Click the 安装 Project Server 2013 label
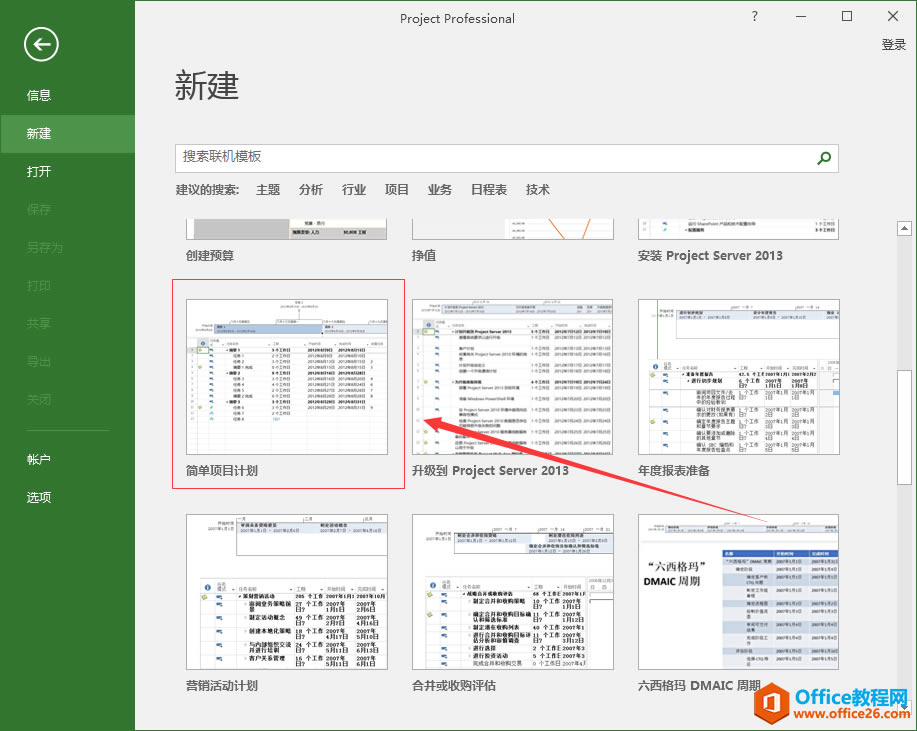917x731 pixels. (710, 256)
